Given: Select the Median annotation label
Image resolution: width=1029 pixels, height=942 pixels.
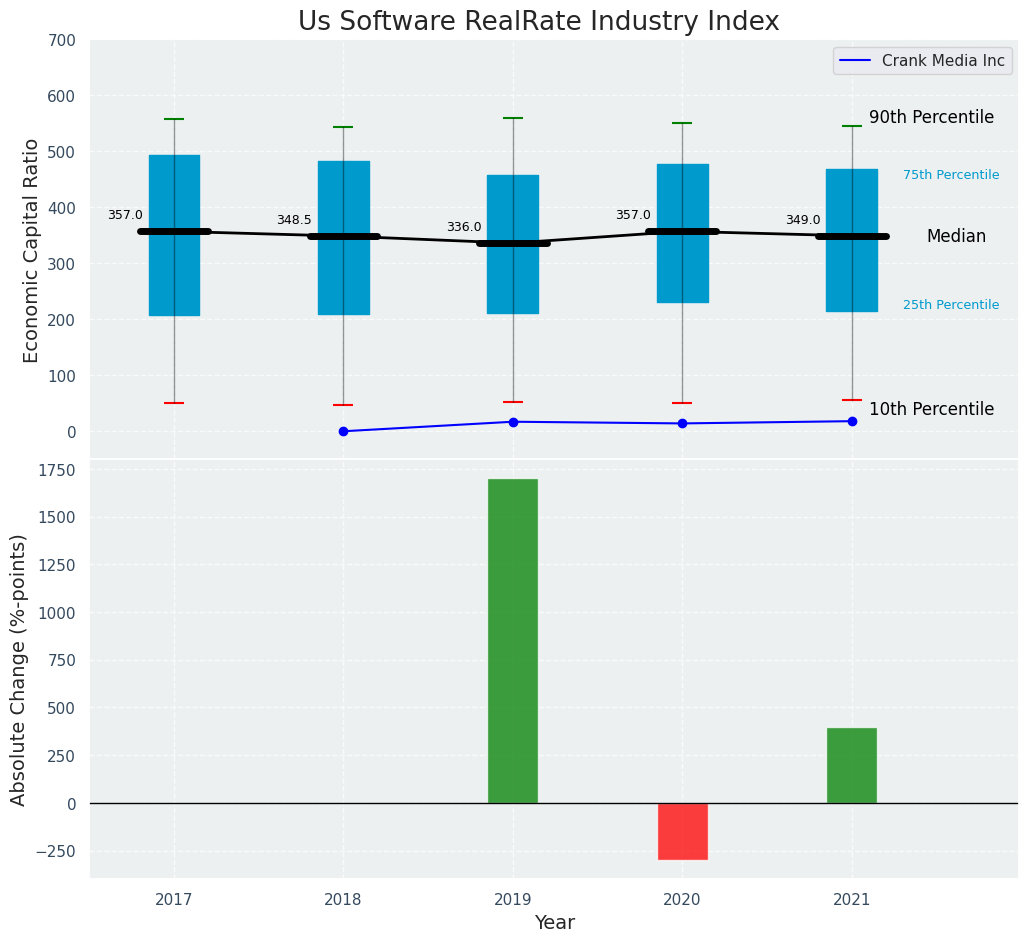Looking at the screenshot, I should click(955, 237).
